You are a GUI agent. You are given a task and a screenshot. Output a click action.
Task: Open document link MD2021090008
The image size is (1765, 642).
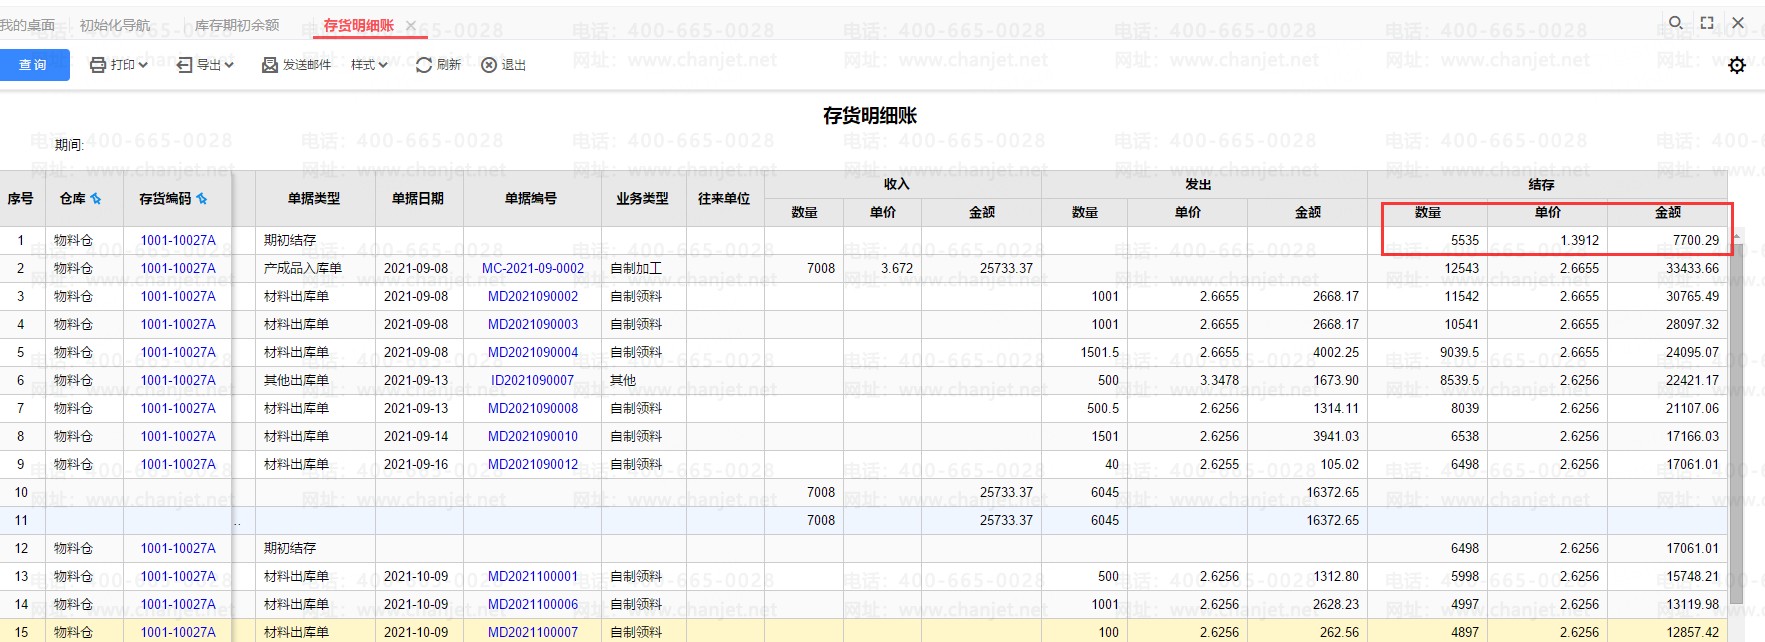tap(533, 409)
